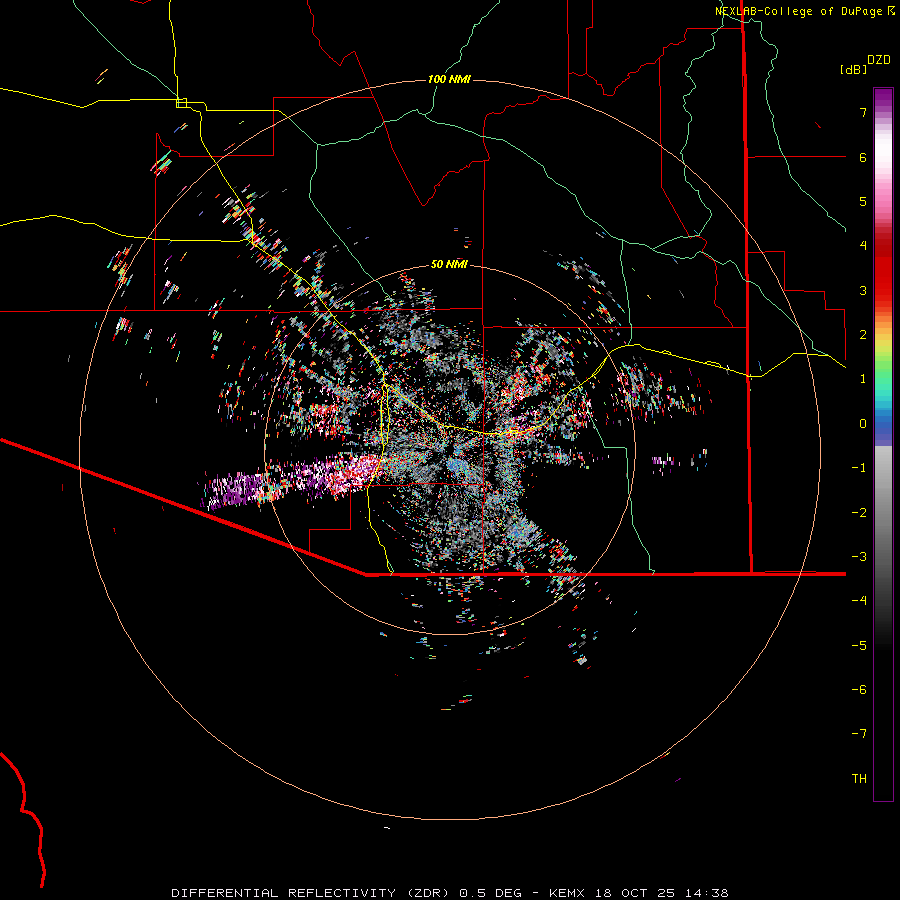Image resolution: width=900 pixels, height=900 pixels.
Task: Click the Differential Reflectivity (ZDR) title text
Action: pos(312,893)
